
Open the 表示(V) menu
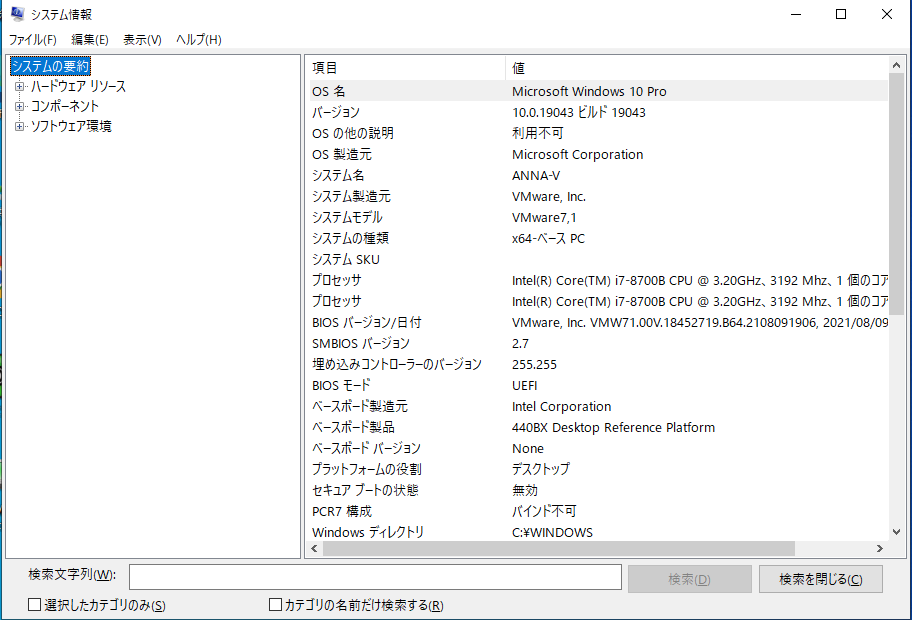pyautogui.click(x=142, y=40)
